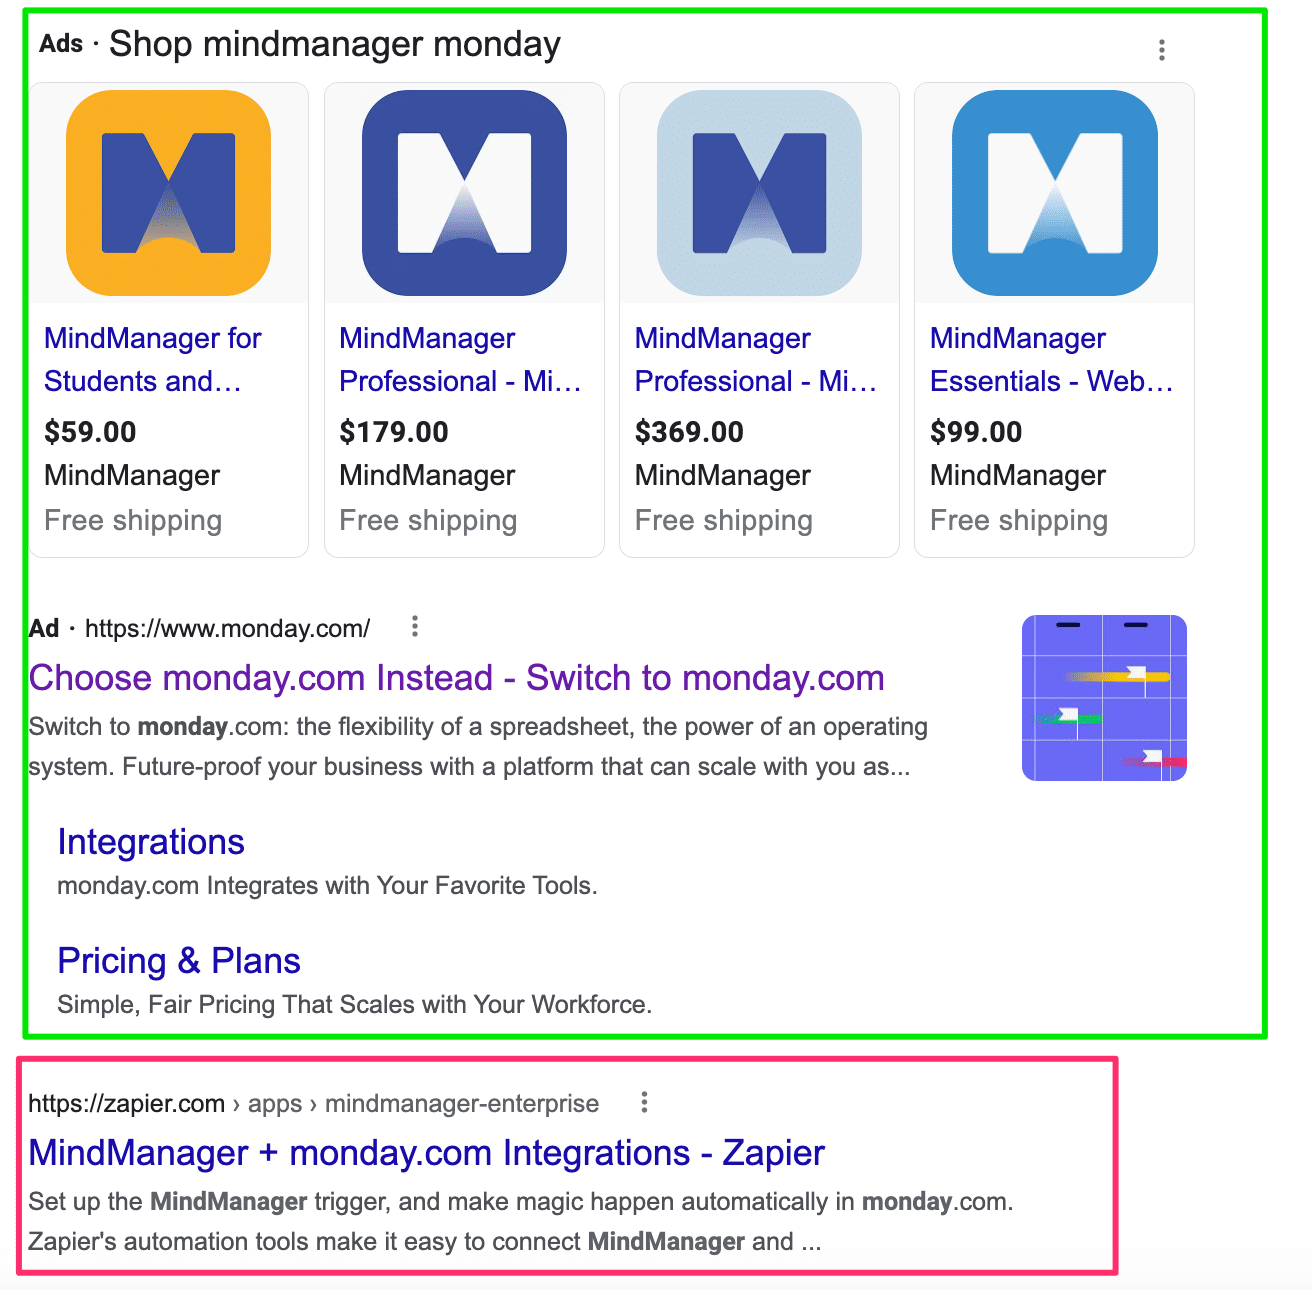Open the monday.com ad three-dot menu
The height and width of the screenshot is (1290, 1312).
tap(415, 627)
